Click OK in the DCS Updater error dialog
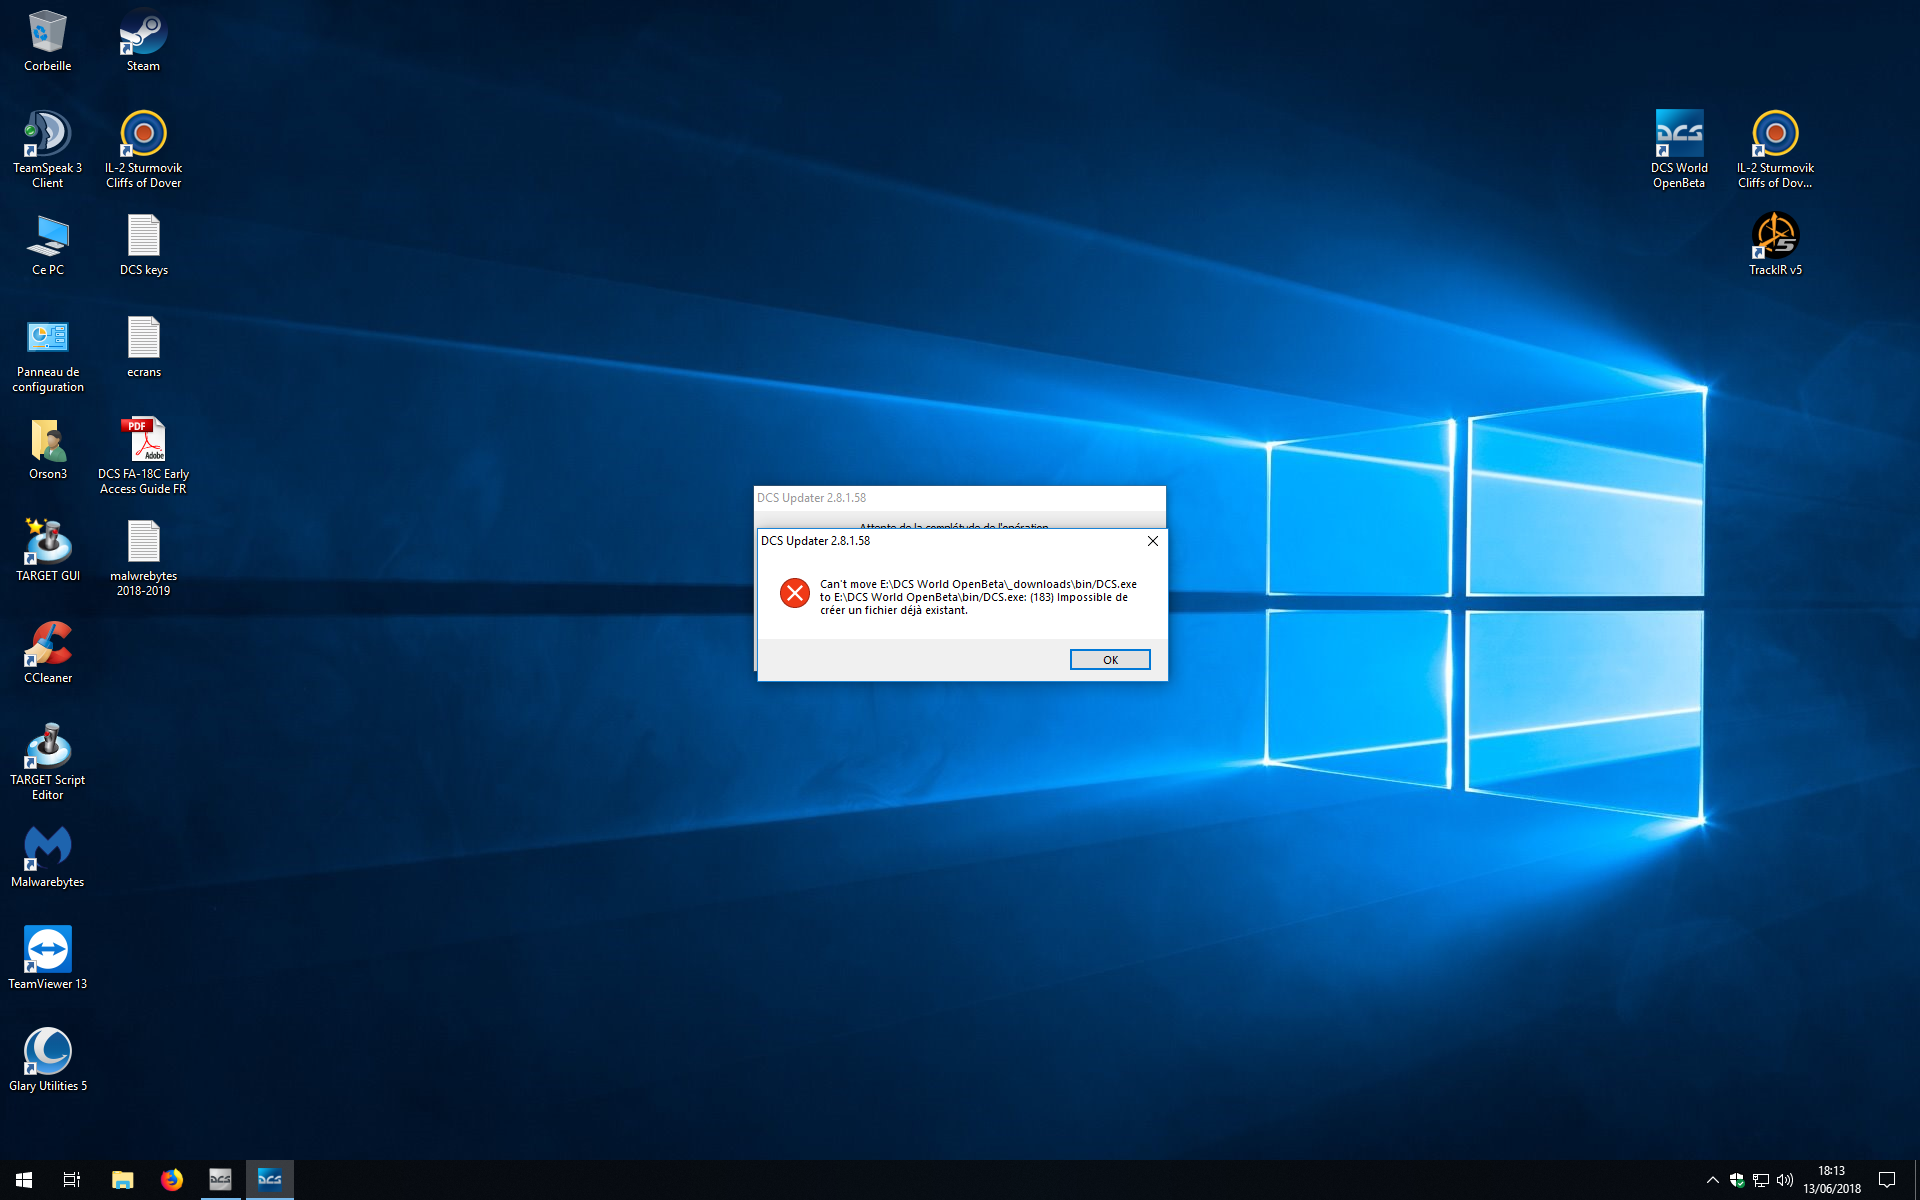The image size is (1920, 1200). 1110,660
